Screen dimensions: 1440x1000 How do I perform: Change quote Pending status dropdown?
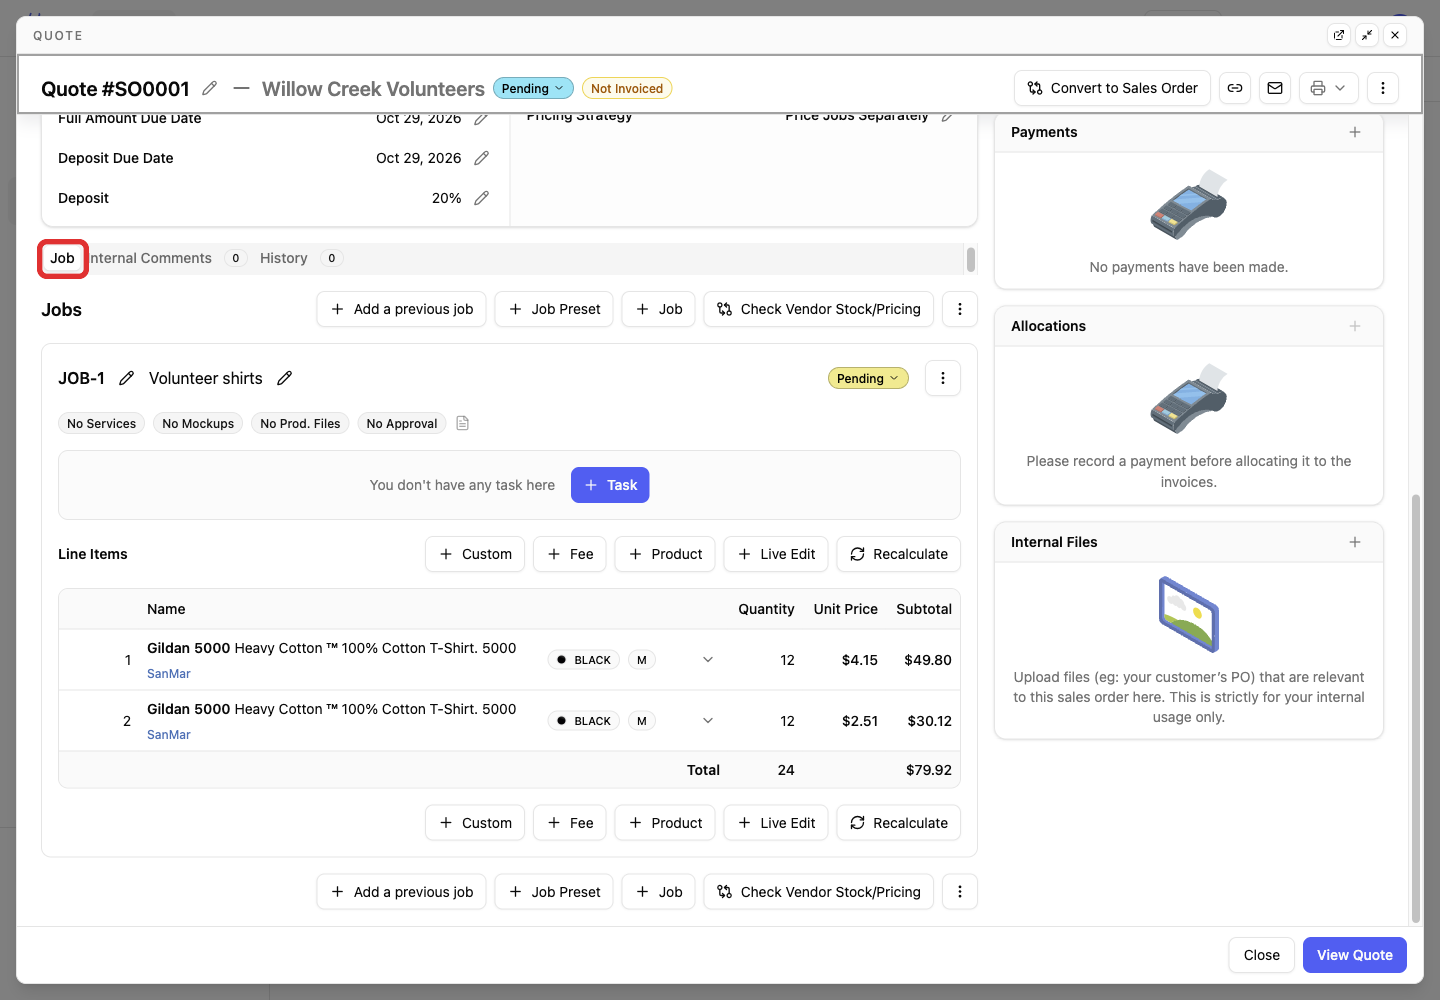coord(533,88)
